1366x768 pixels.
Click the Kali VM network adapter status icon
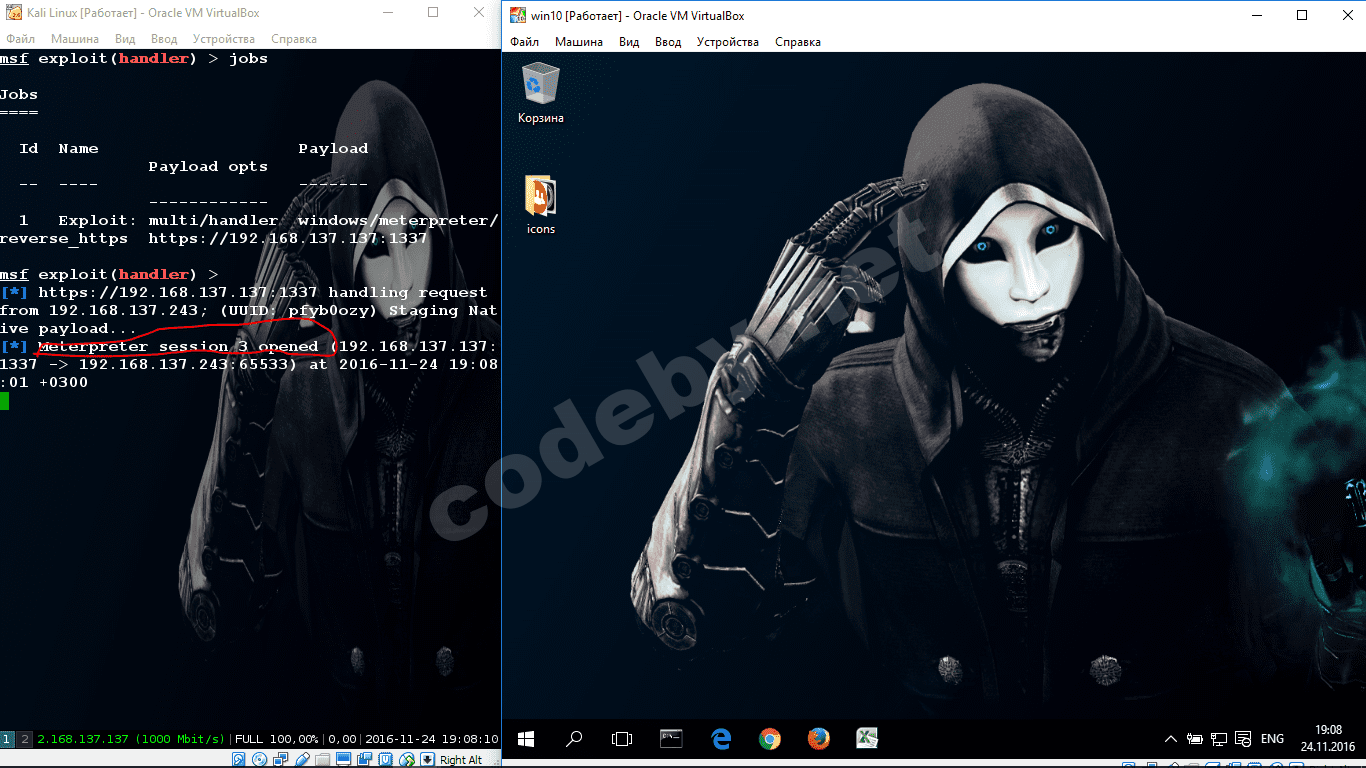280,759
